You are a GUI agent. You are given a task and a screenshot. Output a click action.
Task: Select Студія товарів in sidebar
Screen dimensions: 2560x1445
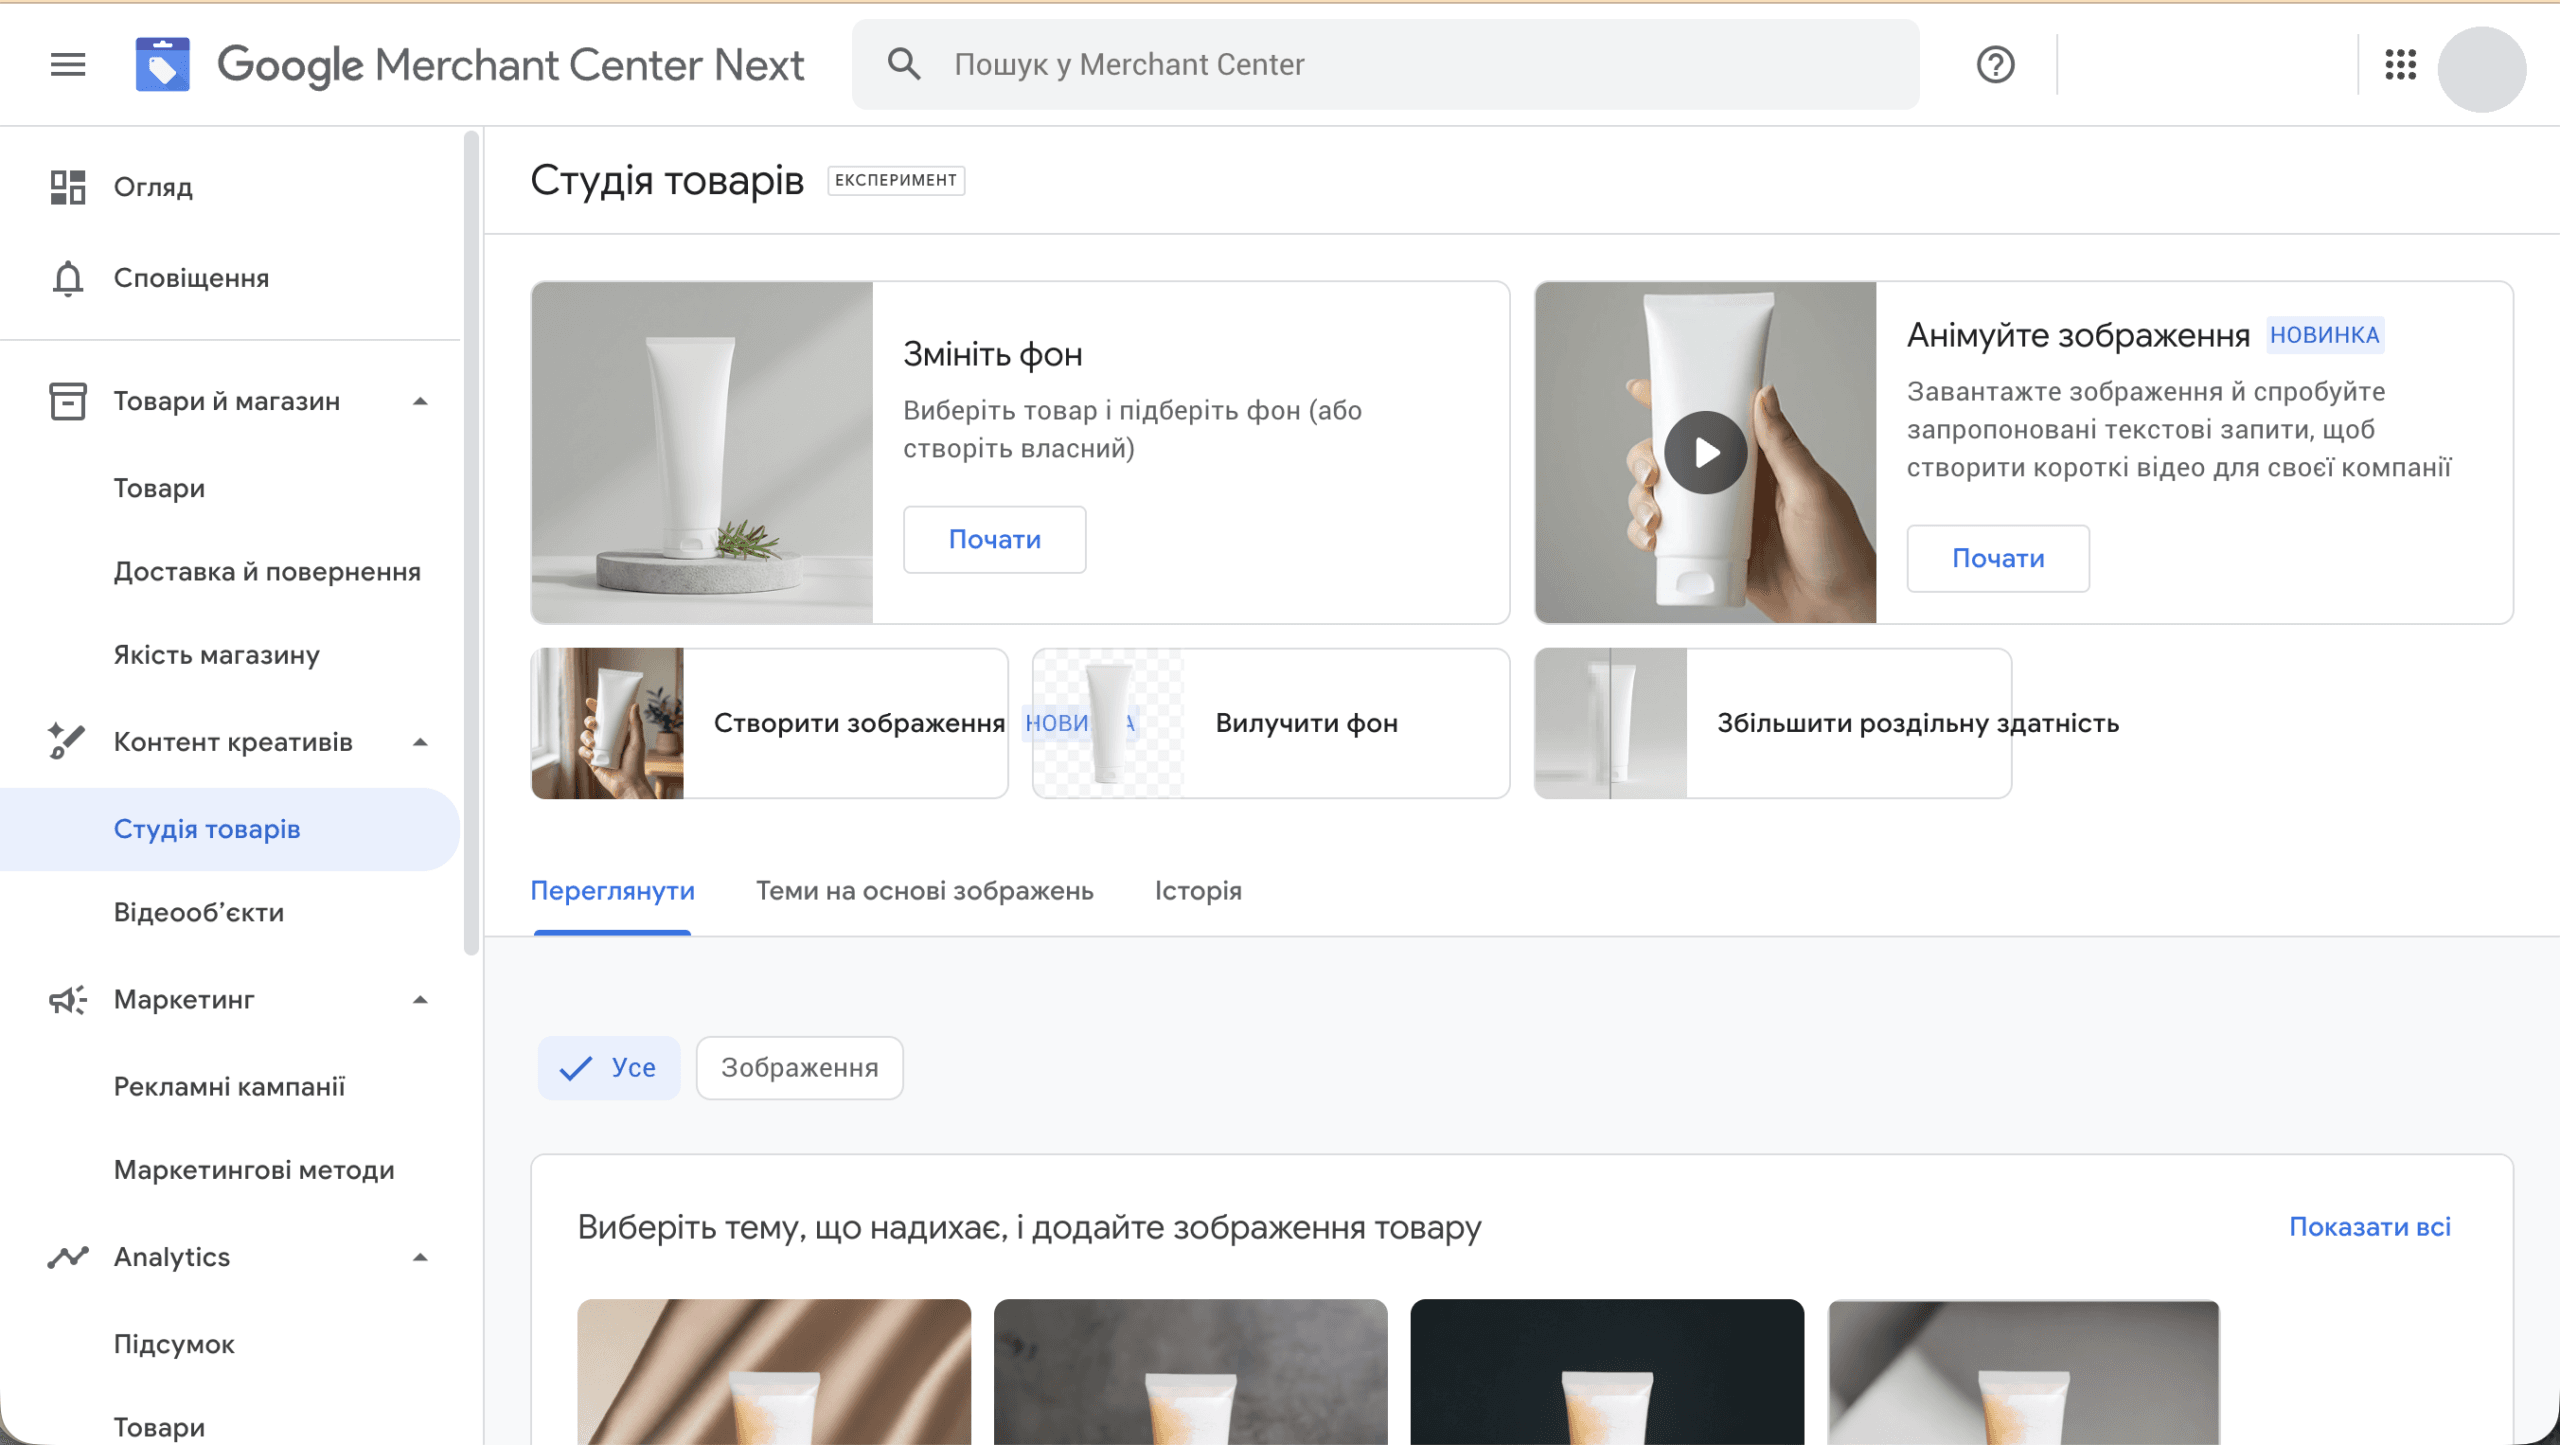coord(230,829)
